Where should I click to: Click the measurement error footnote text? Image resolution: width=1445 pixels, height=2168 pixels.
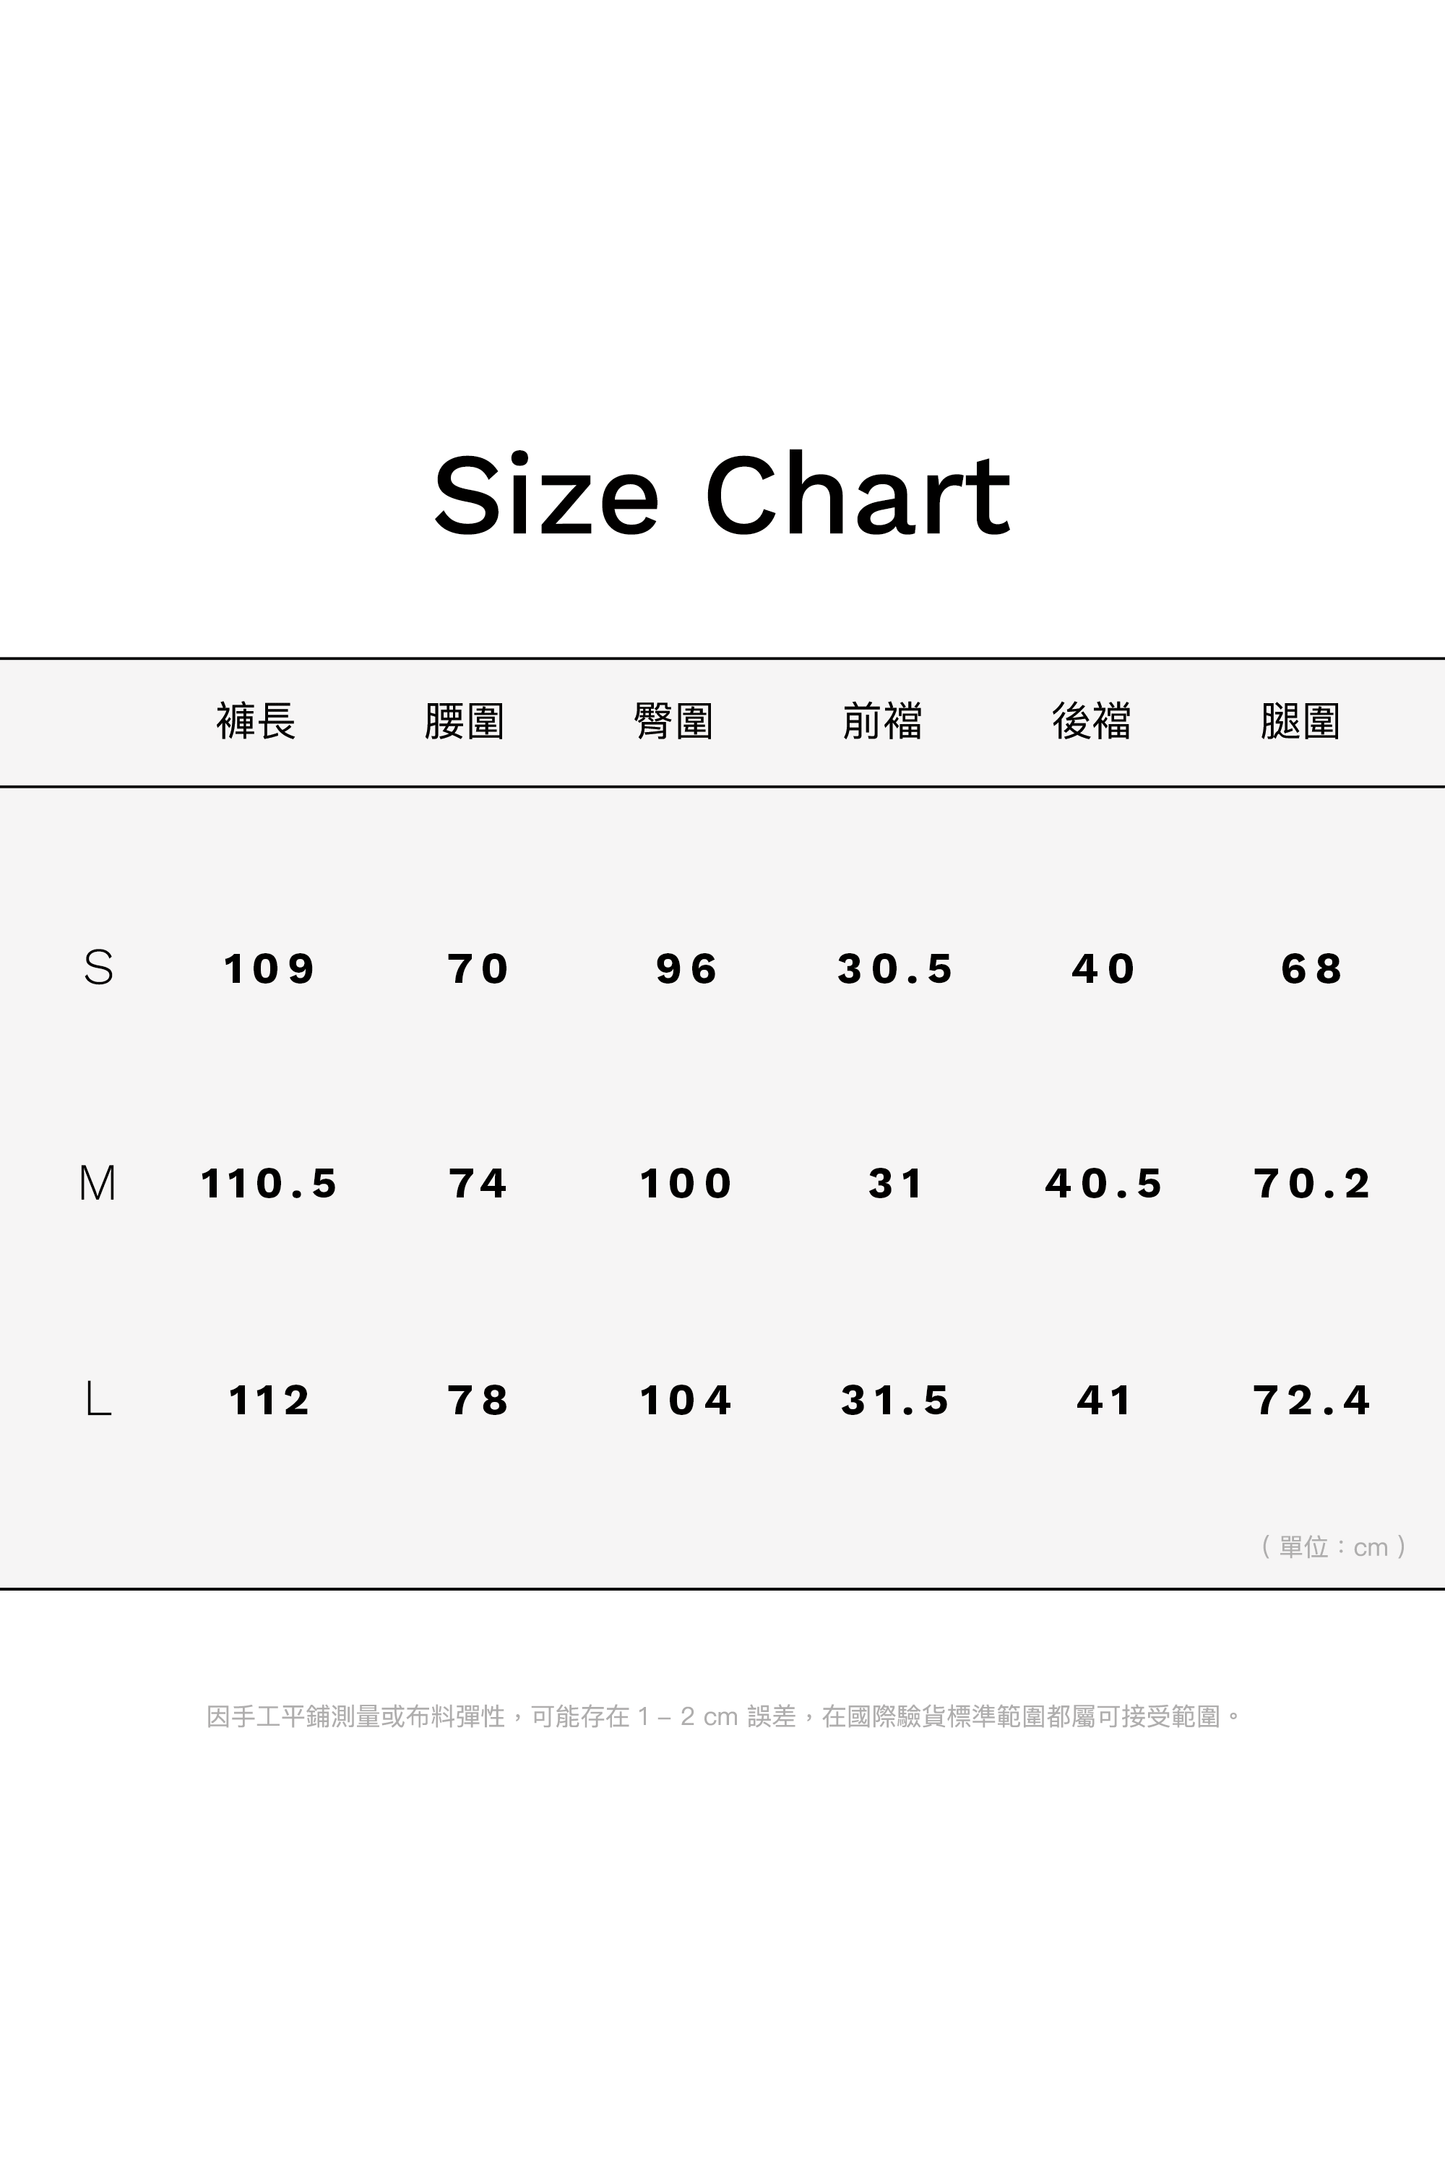tap(723, 1717)
